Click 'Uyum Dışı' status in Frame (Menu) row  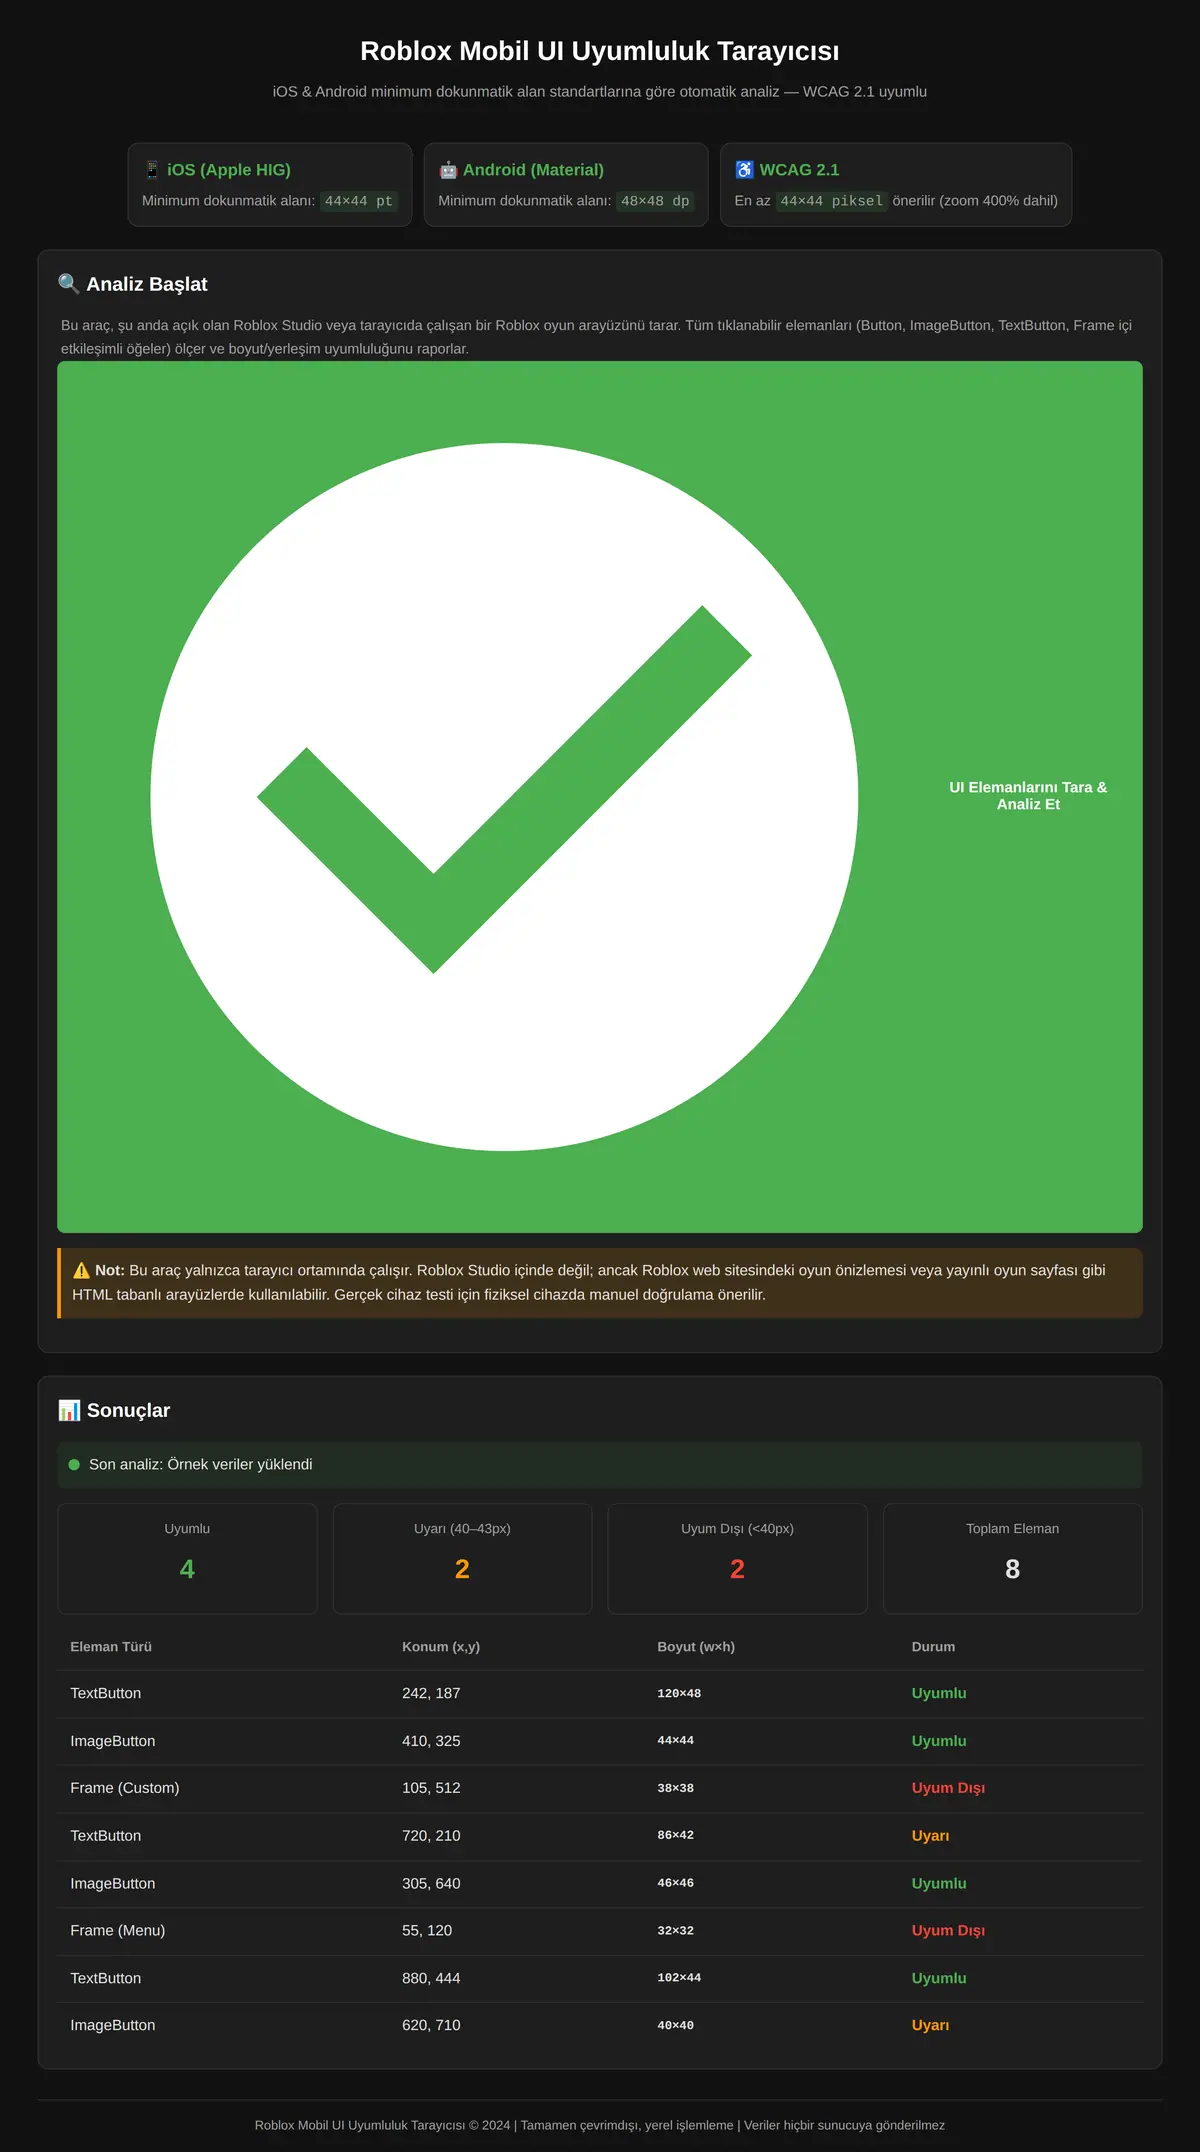[x=948, y=1930]
